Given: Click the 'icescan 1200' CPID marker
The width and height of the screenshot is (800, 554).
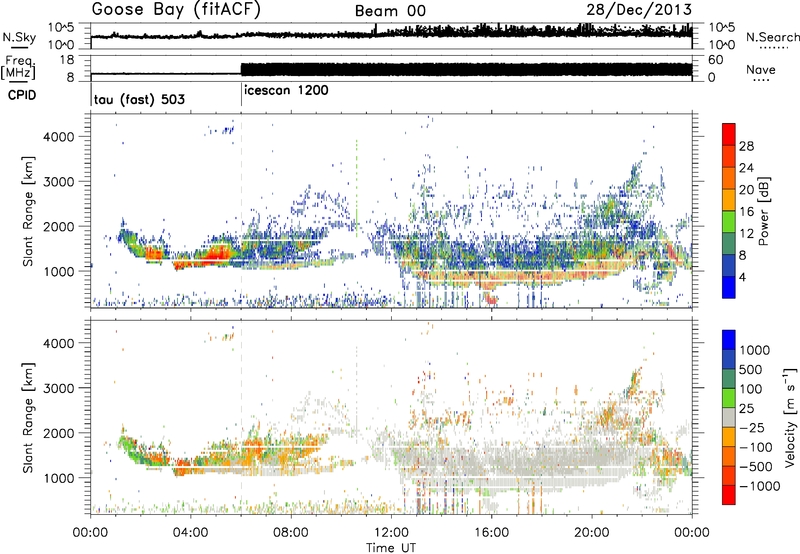Looking at the screenshot, I should [286, 90].
